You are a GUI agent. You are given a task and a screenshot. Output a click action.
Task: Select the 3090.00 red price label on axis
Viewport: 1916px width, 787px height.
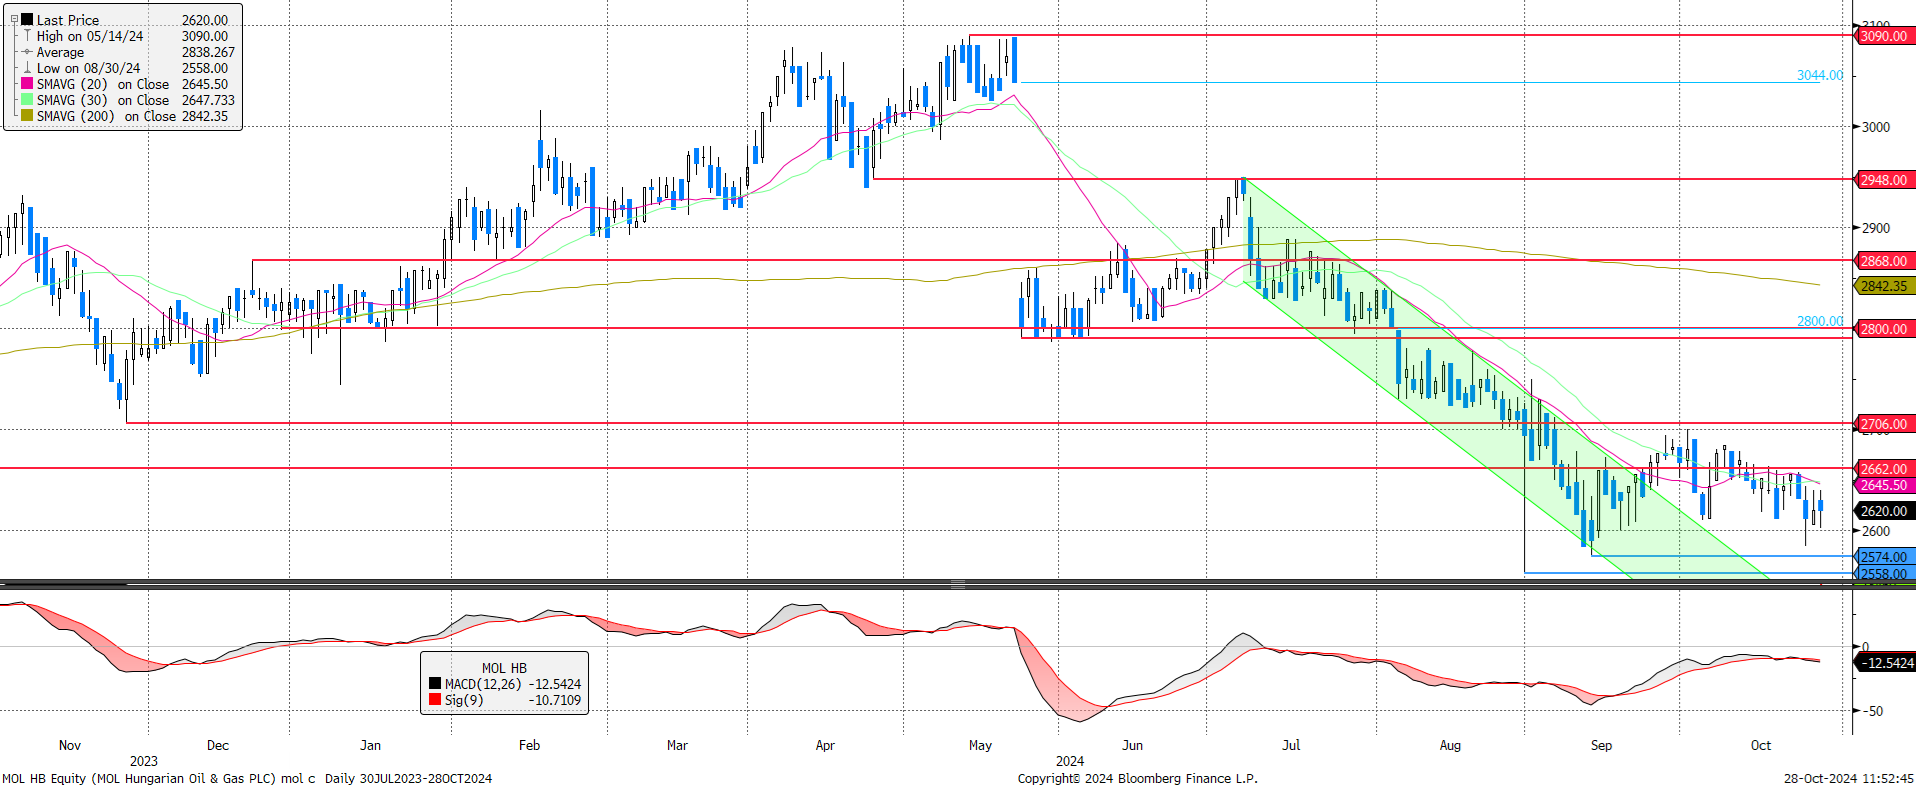click(1884, 36)
